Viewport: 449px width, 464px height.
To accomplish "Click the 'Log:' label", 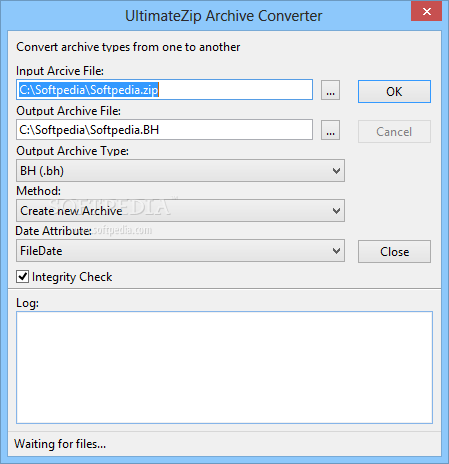I will tap(27, 303).
